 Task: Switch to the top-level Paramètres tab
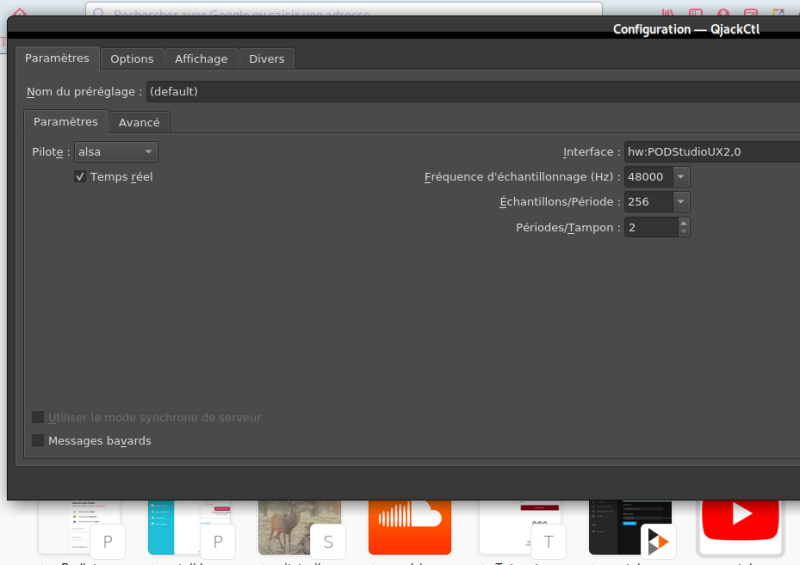(x=57, y=58)
